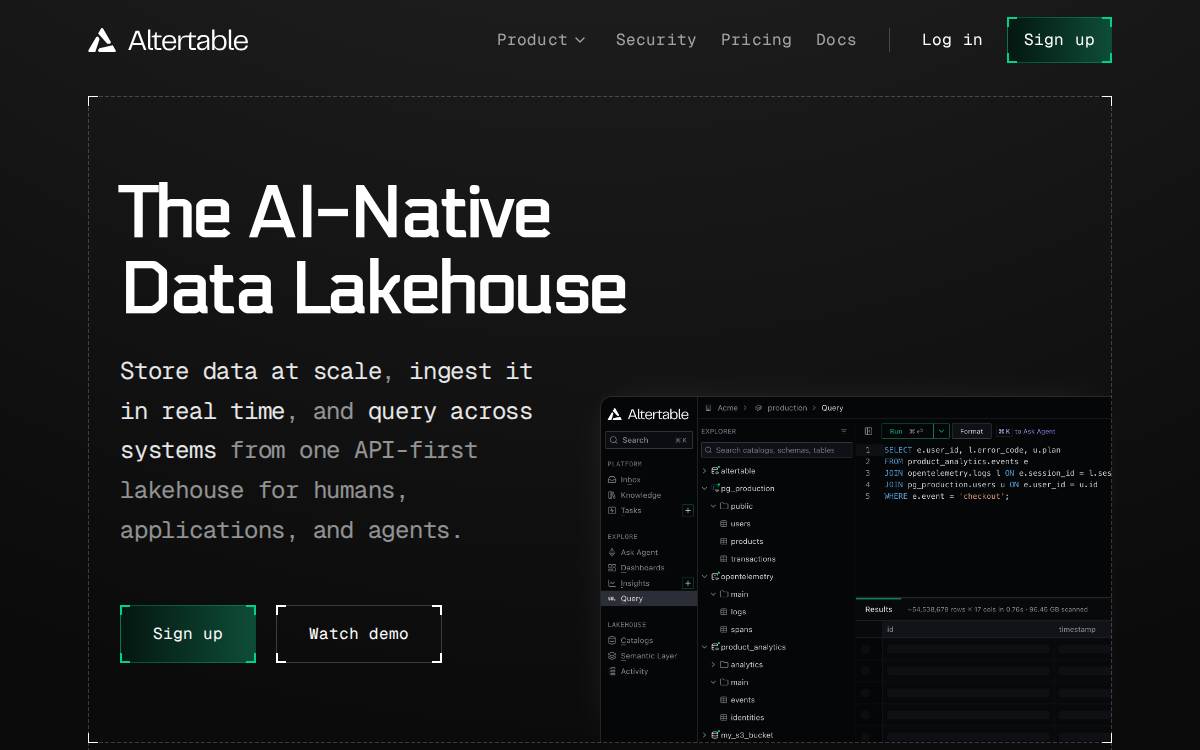The width and height of the screenshot is (1200, 750).
Task: Click the Altertable logo in the site header
Action: (168, 40)
